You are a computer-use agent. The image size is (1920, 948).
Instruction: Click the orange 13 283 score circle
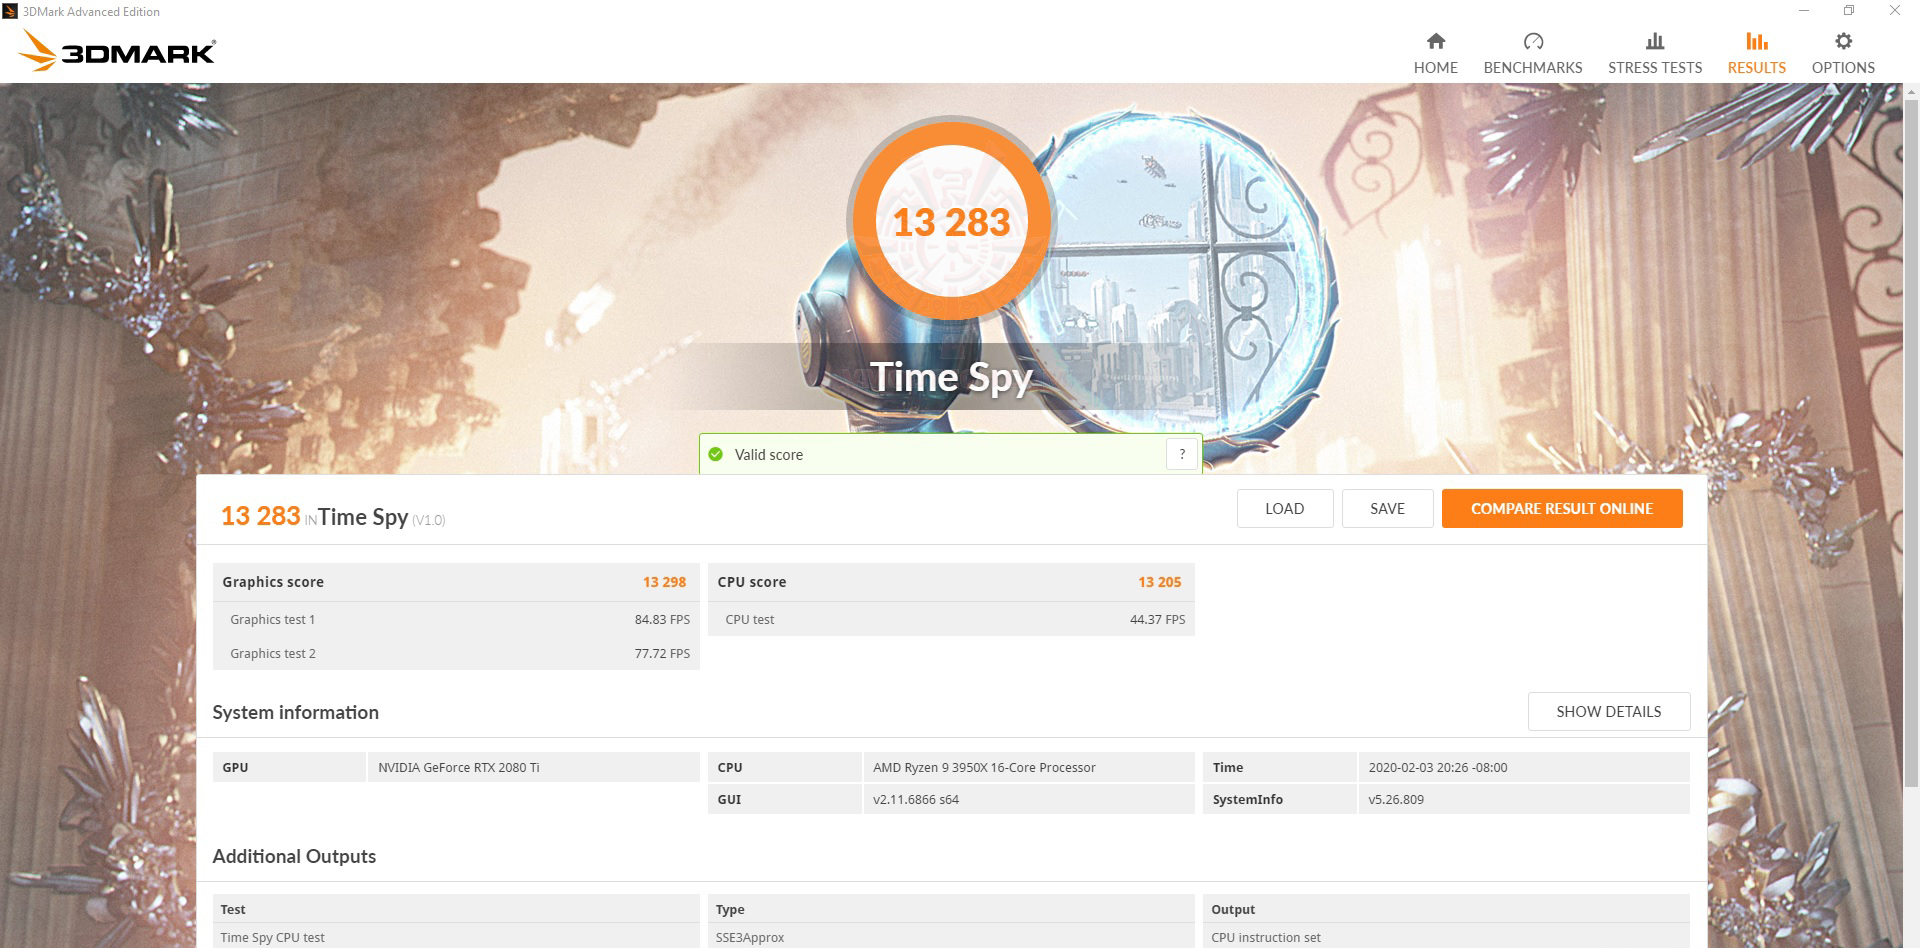coord(950,220)
